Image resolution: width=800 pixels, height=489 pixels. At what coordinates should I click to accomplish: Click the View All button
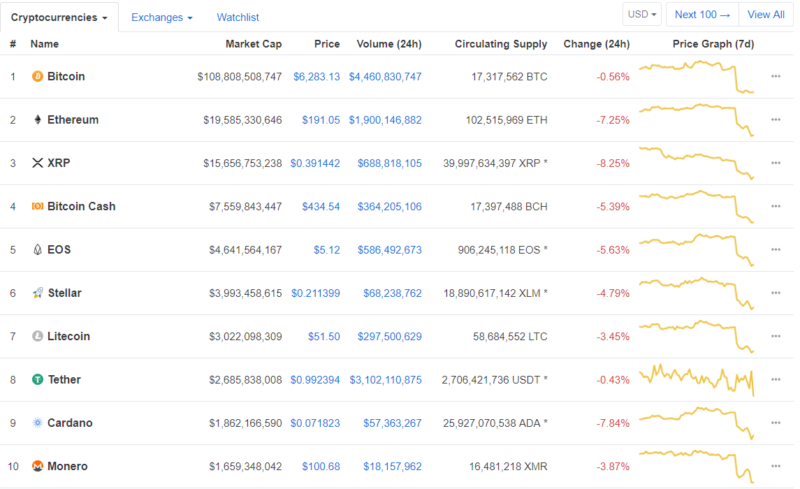(766, 14)
